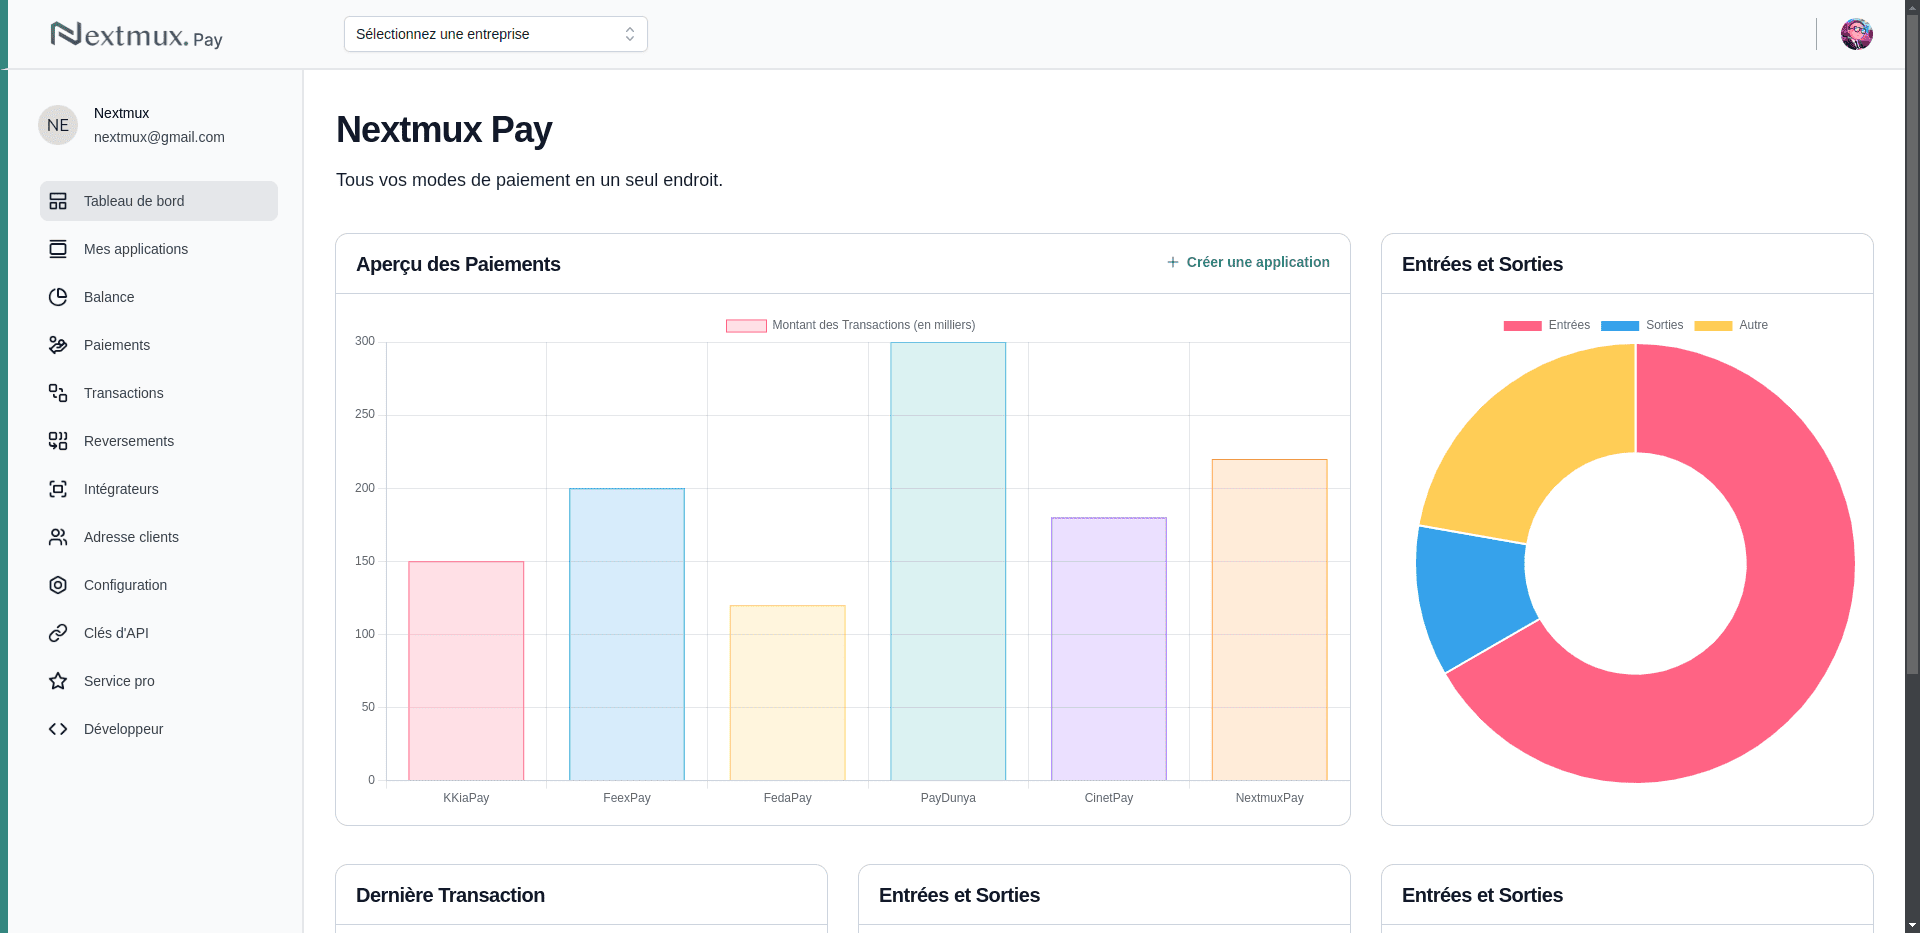Click the KKiaPay pink bar
This screenshot has width=1920, height=933.
[466, 671]
